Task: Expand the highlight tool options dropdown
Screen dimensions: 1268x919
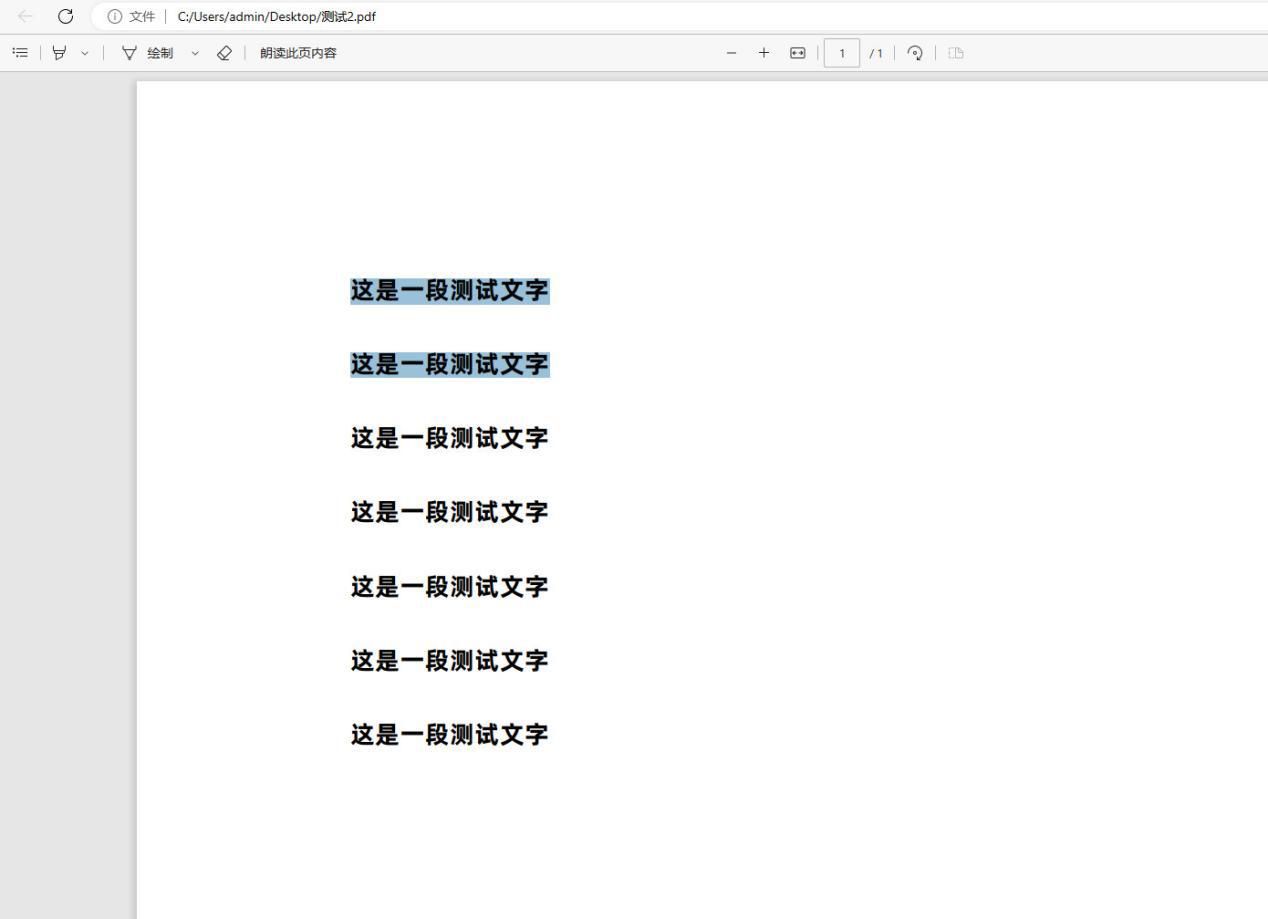Action: point(84,53)
